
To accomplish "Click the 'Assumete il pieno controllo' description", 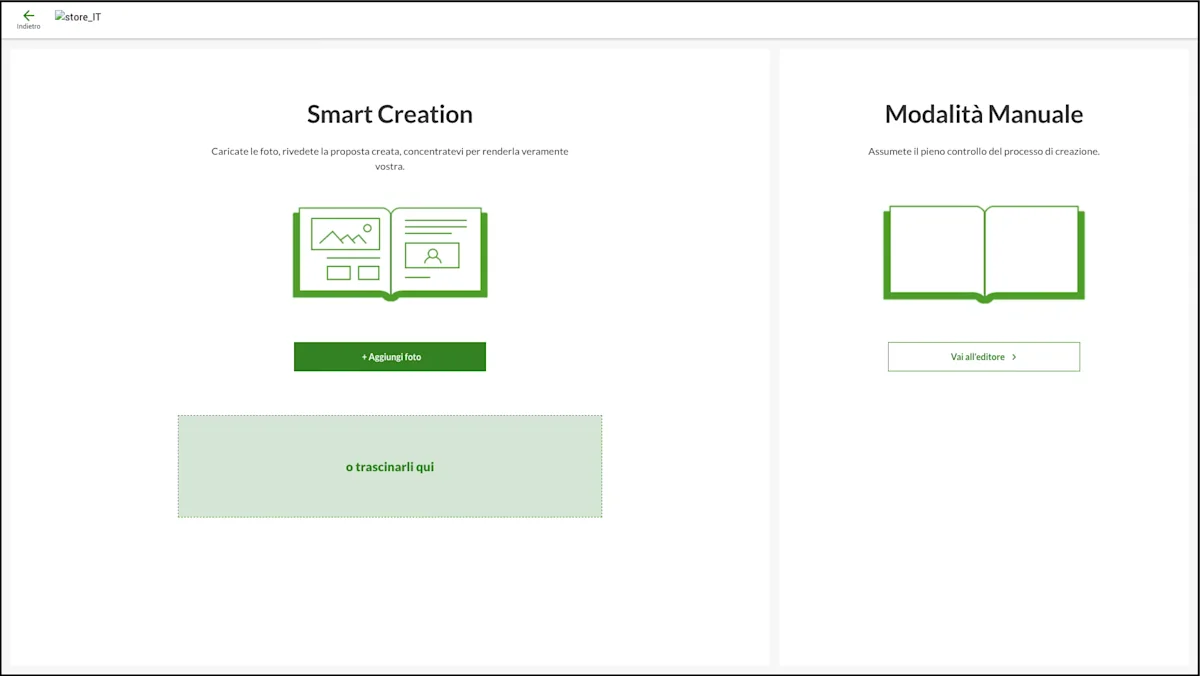I will [984, 152].
